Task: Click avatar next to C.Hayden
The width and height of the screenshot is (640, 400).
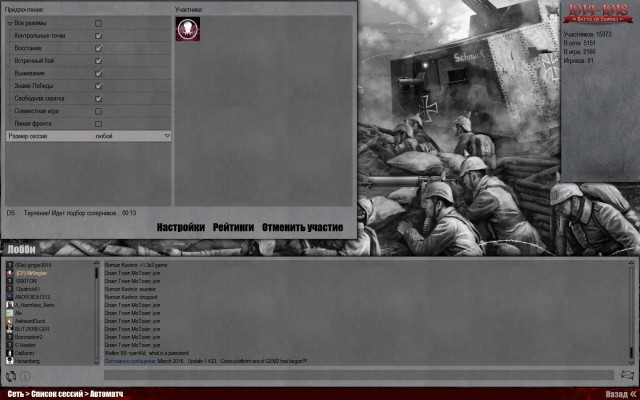Action: coord(10,345)
